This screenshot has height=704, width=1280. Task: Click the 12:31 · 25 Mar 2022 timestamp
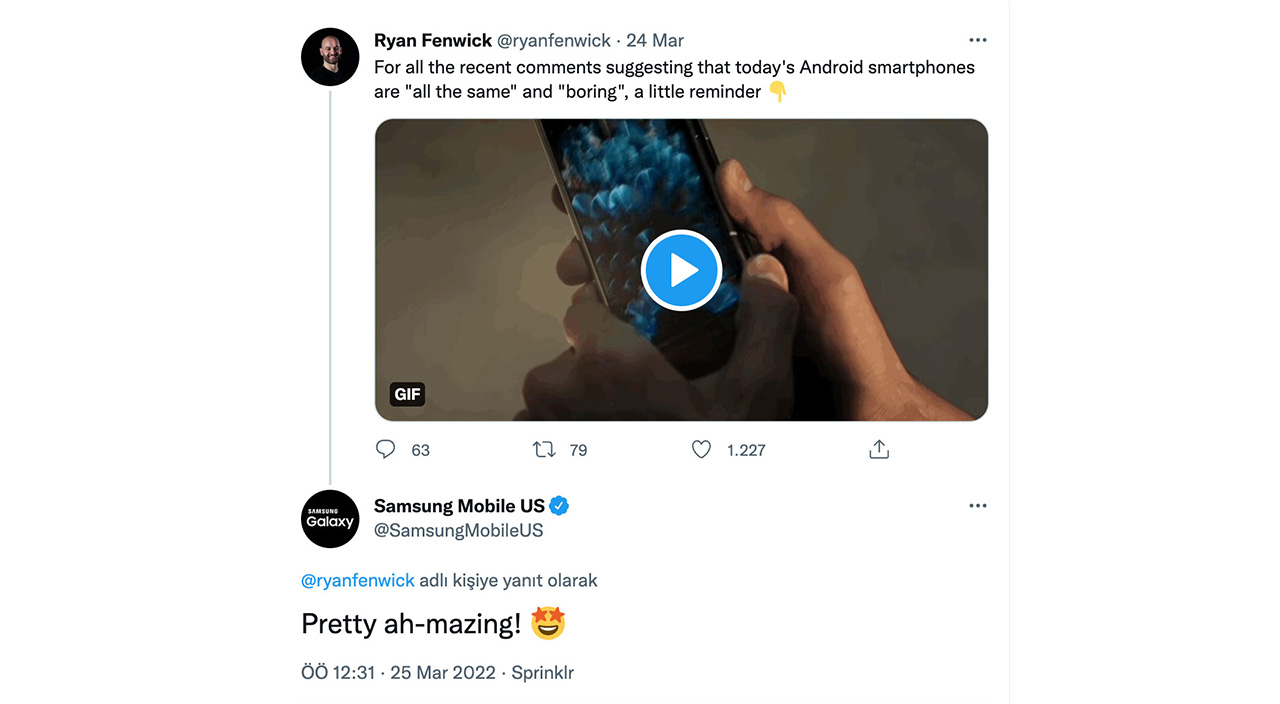pos(398,673)
